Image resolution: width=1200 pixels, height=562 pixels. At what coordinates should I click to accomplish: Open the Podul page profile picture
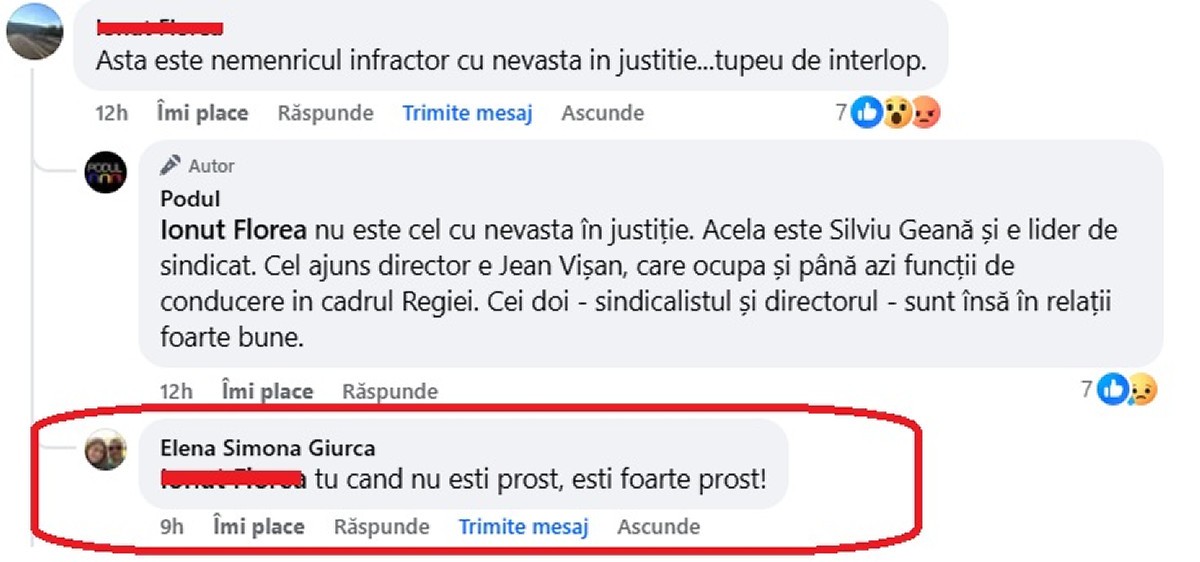[x=106, y=172]
